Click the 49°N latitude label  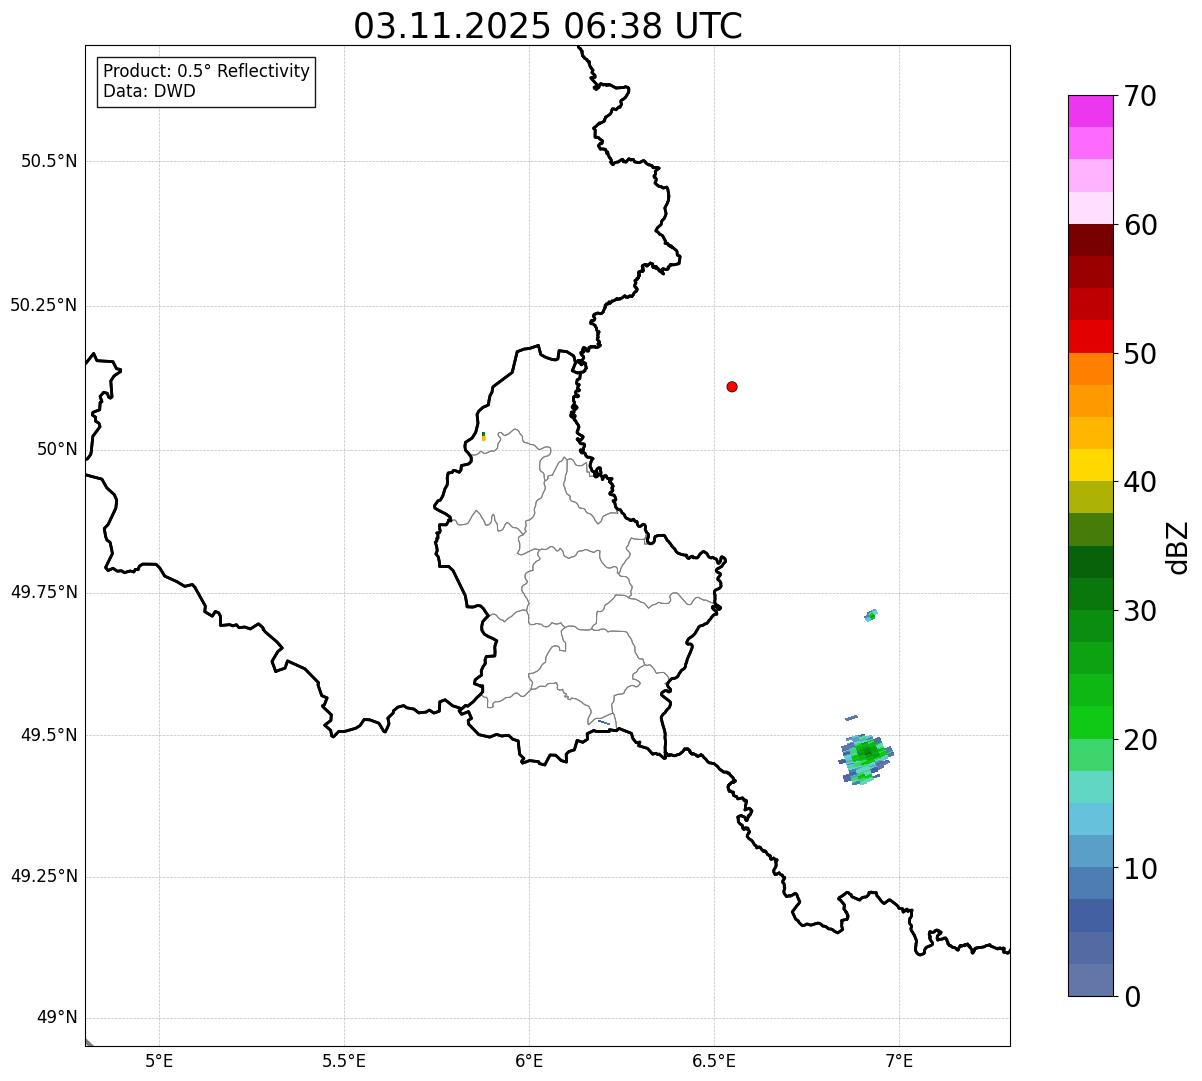pos(57,1018)
